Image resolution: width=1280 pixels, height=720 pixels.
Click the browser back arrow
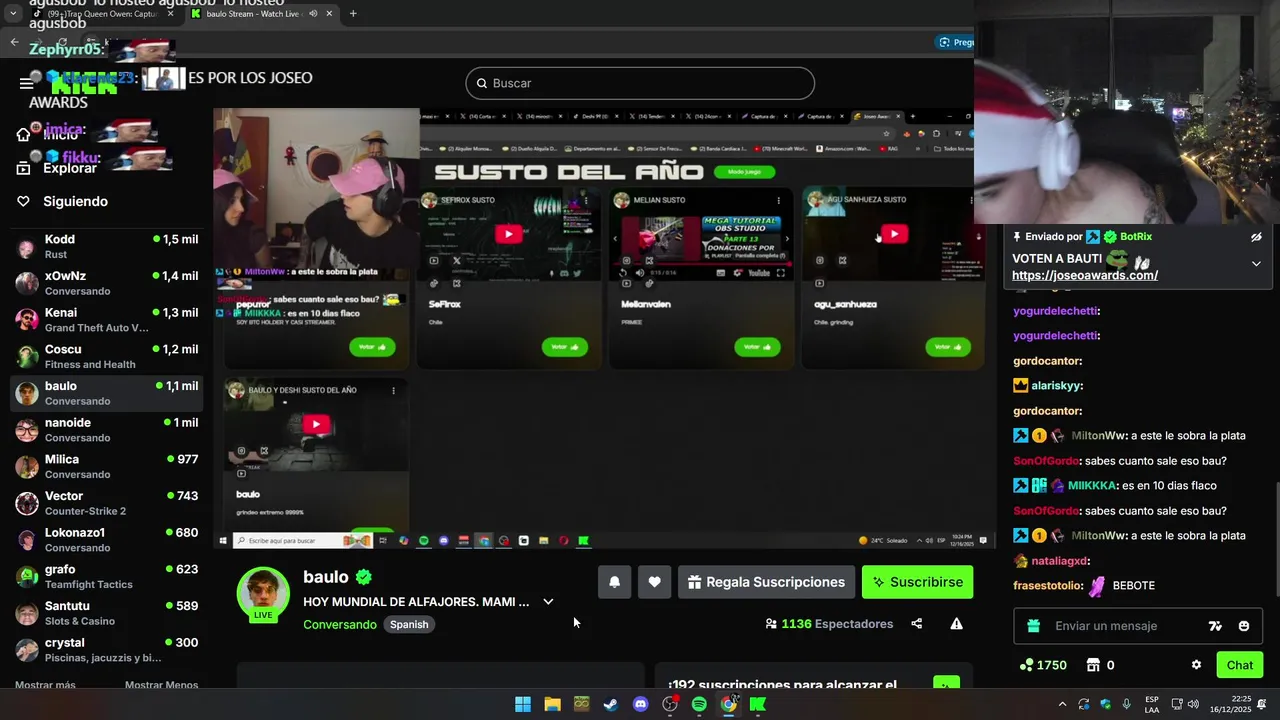click(14, 42)
